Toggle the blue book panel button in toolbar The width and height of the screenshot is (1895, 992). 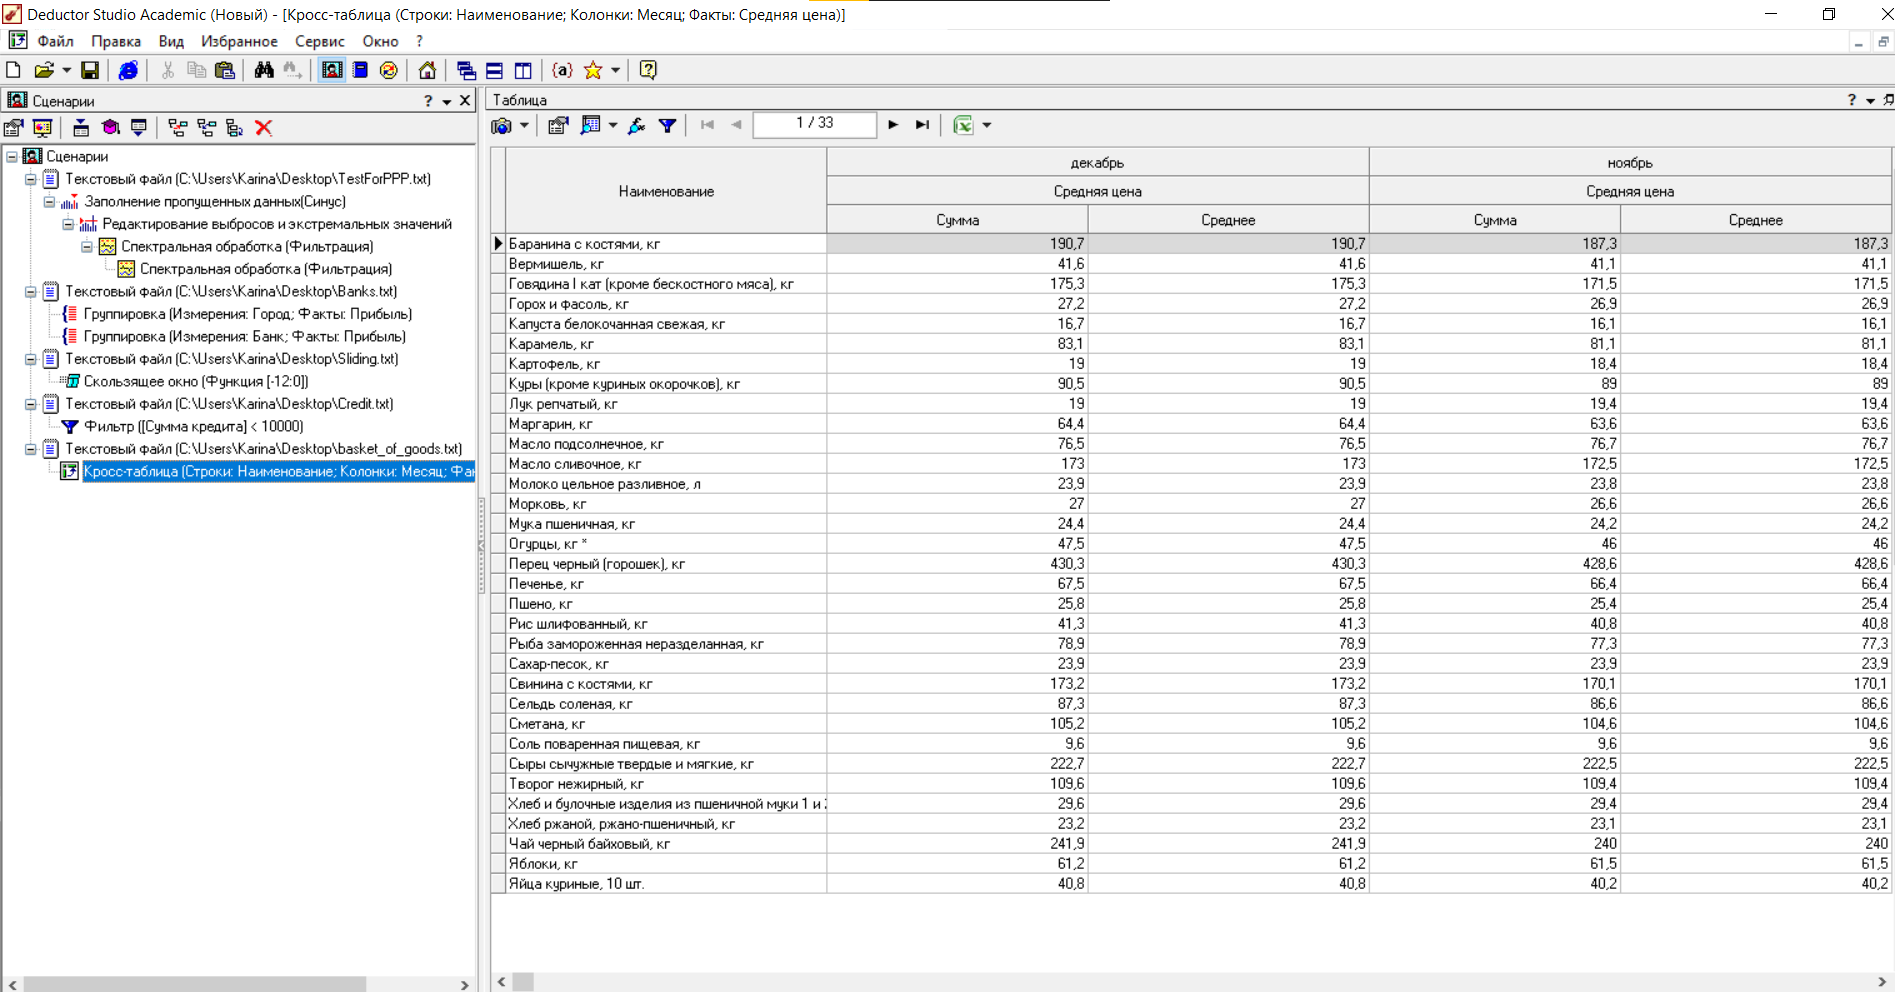(x=361, y=70)
